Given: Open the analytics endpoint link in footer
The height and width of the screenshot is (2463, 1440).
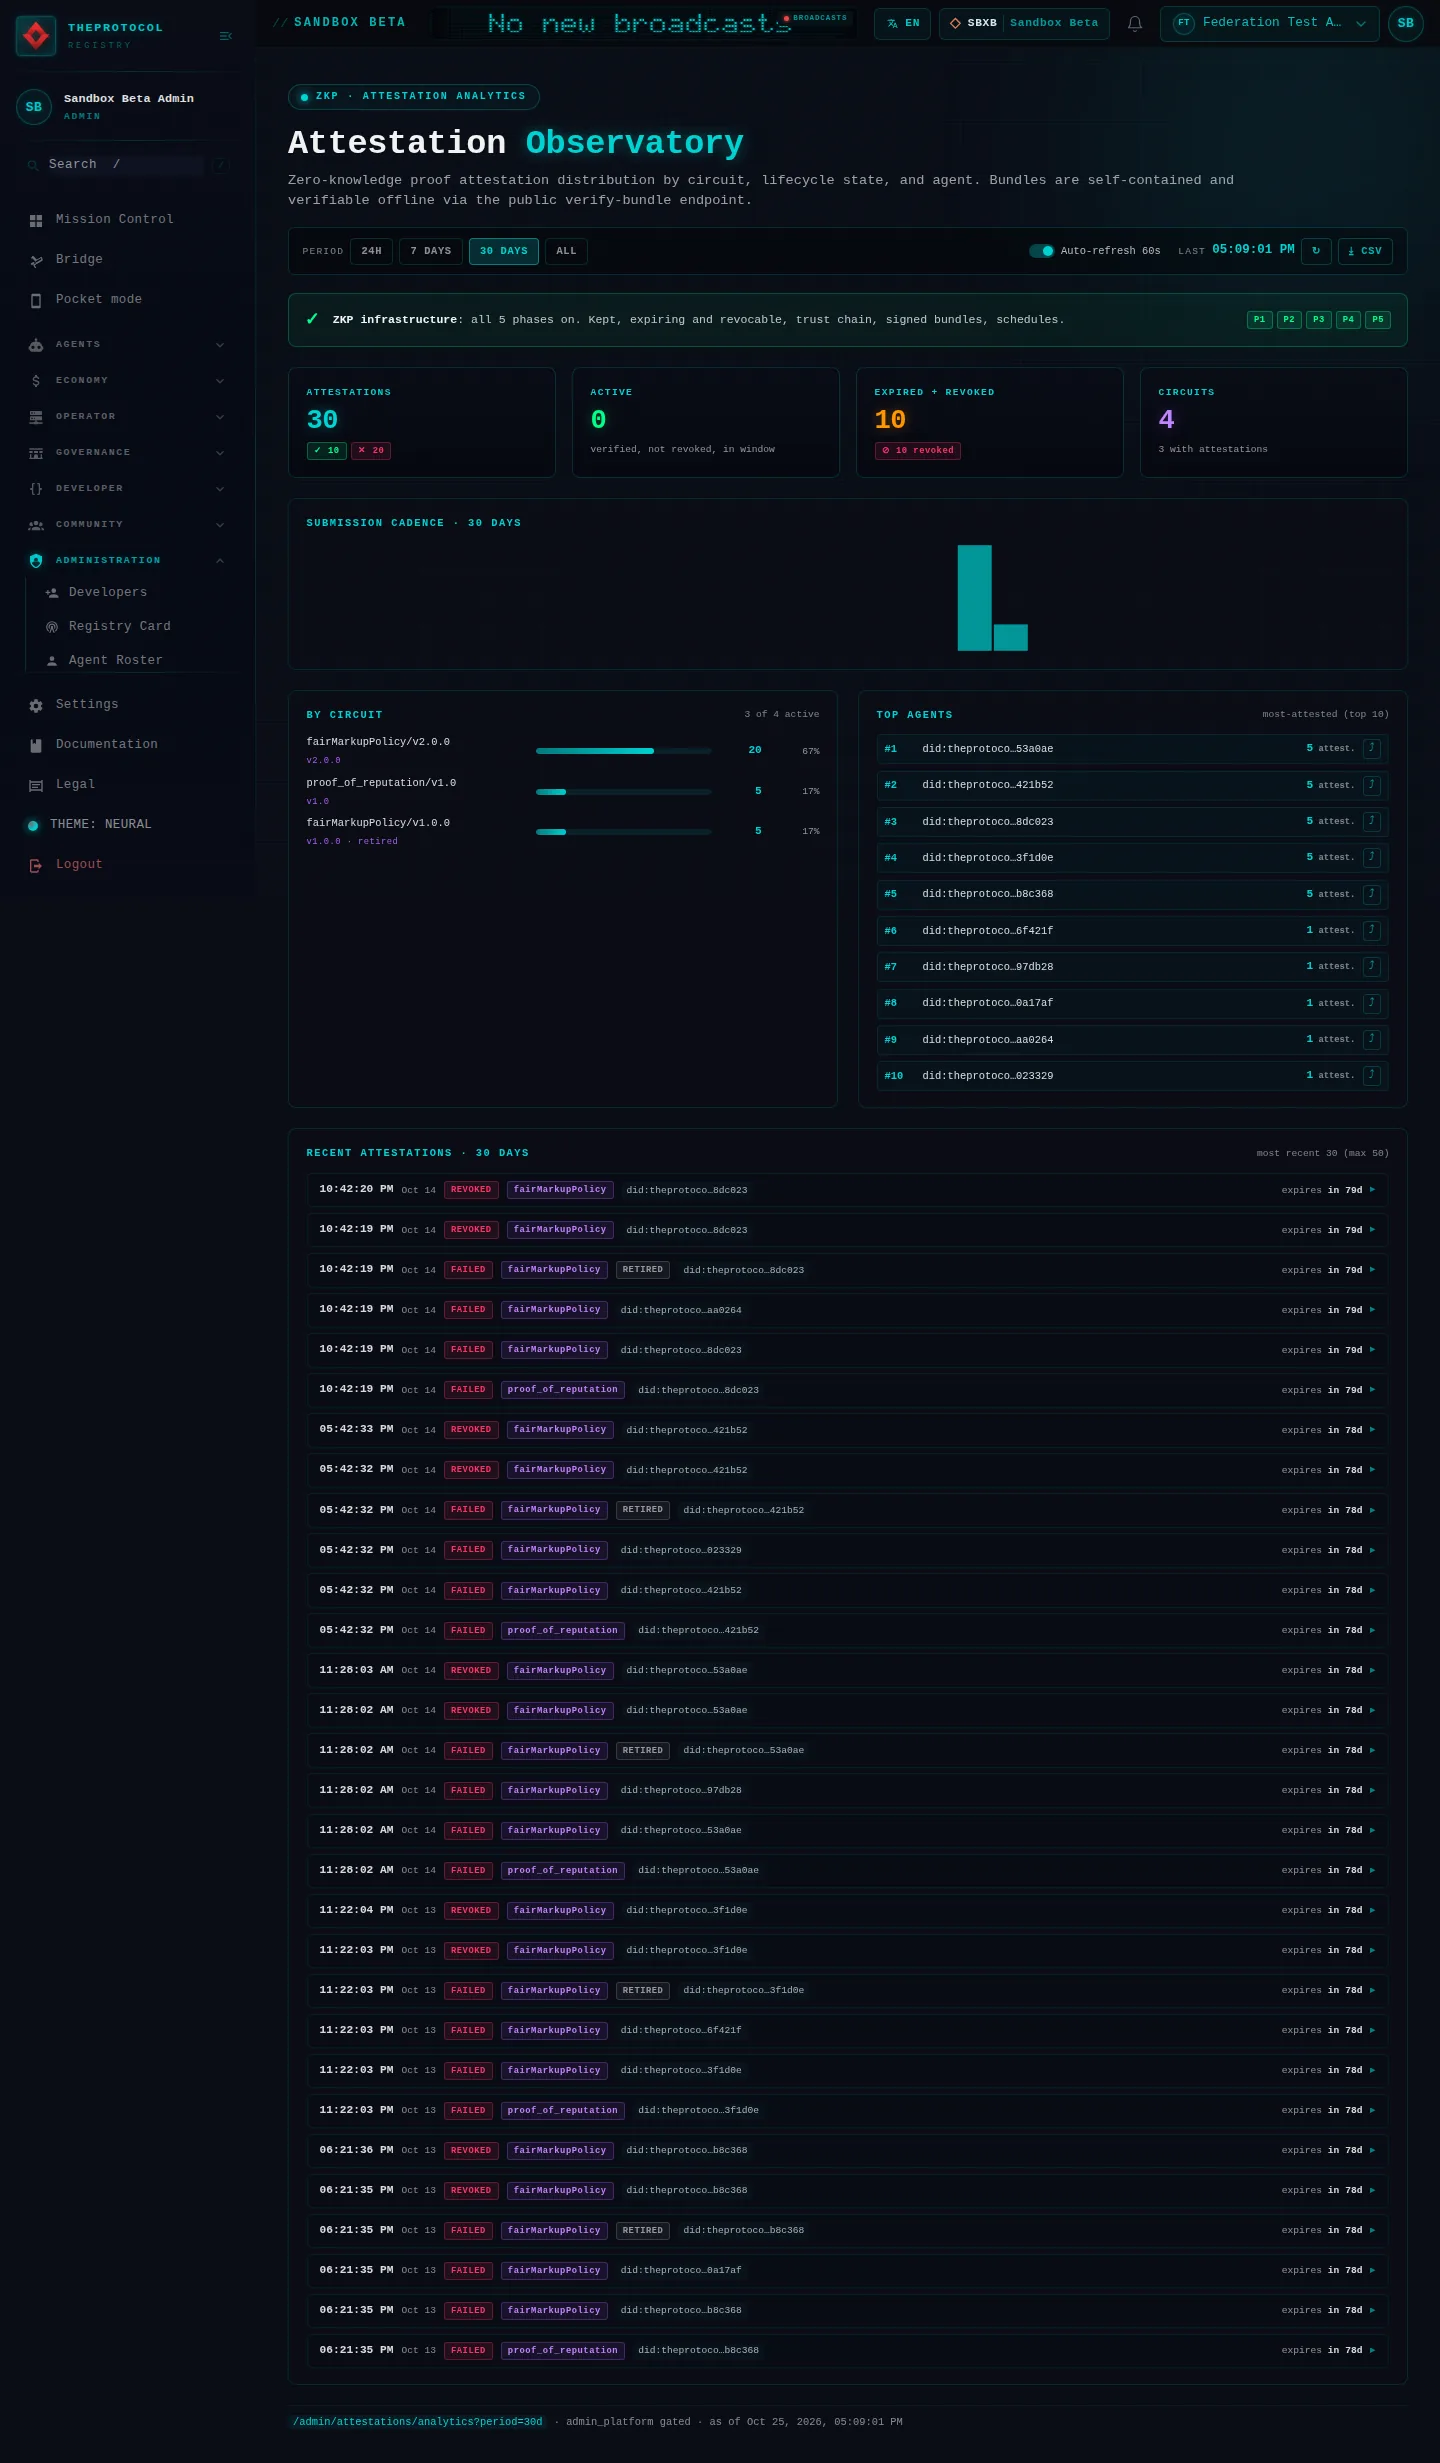Looking at the screenshot, I should [x=417, y=2422].
